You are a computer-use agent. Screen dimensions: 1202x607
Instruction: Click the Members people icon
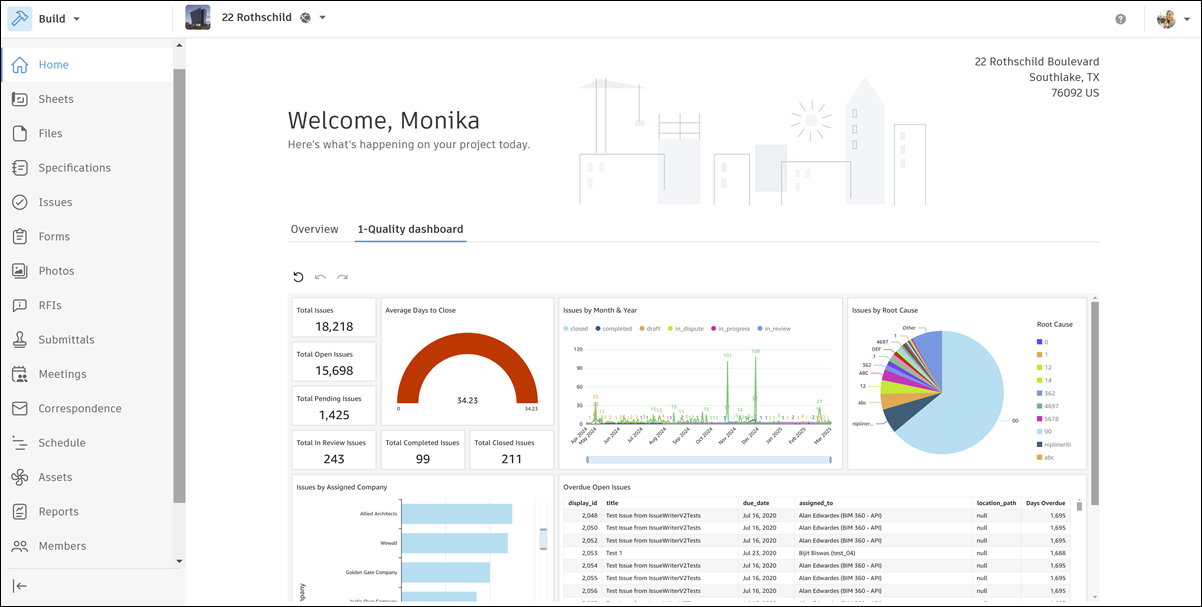(19, 546)
